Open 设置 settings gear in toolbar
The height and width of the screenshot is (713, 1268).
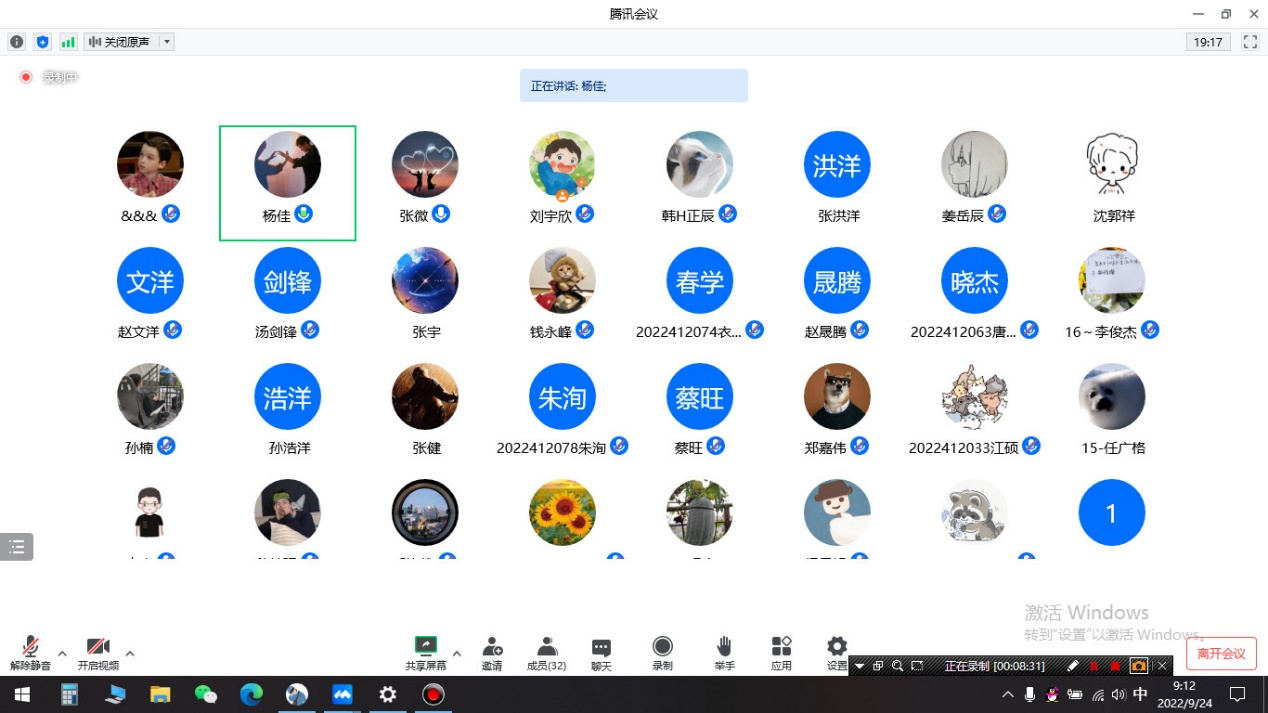point(837,650)
